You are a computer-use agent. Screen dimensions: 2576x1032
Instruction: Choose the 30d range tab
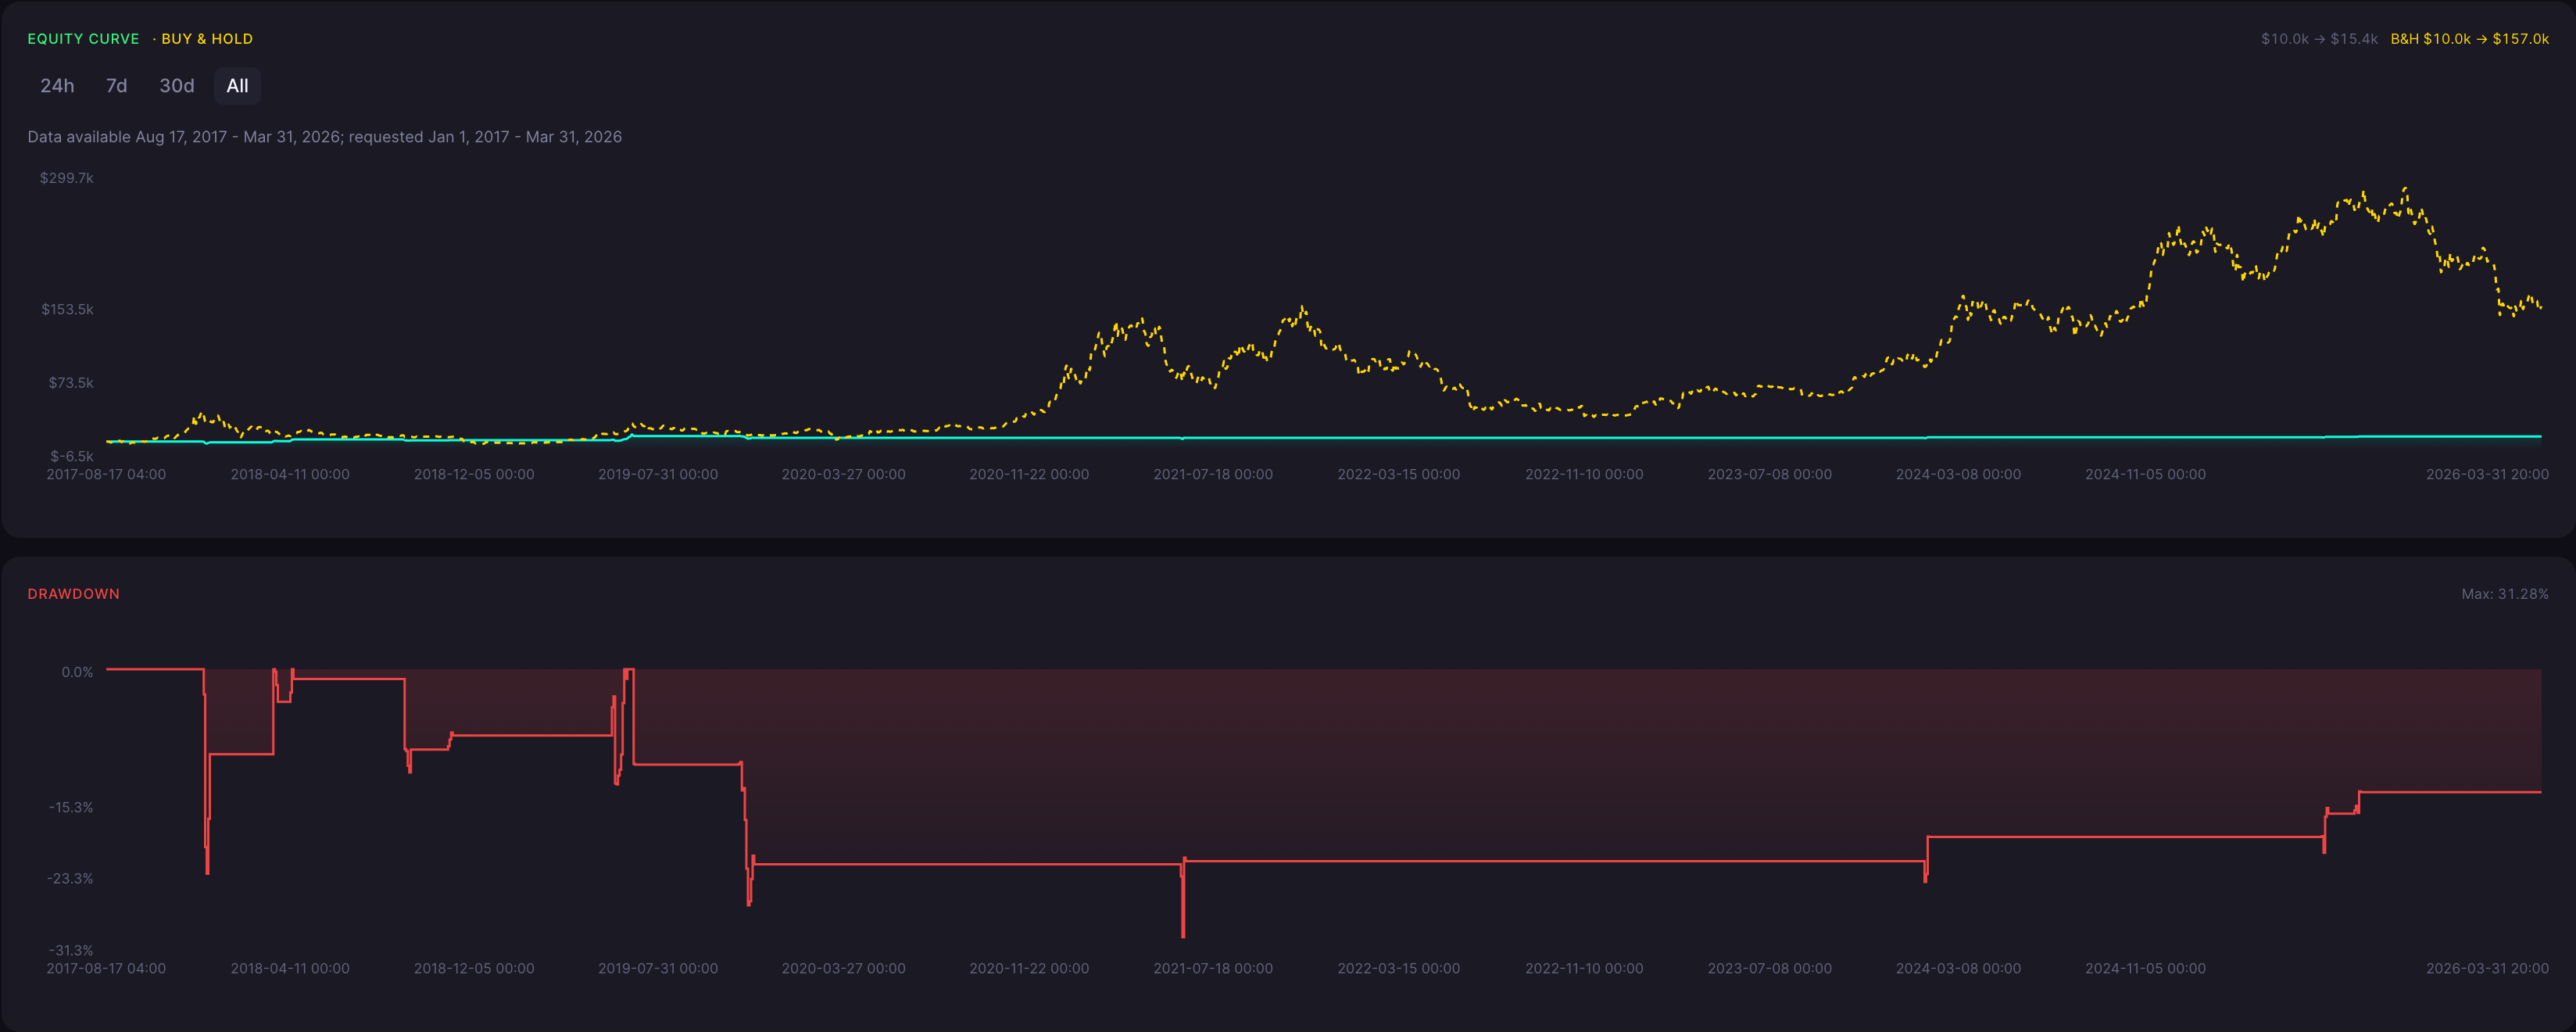[177, 86]
